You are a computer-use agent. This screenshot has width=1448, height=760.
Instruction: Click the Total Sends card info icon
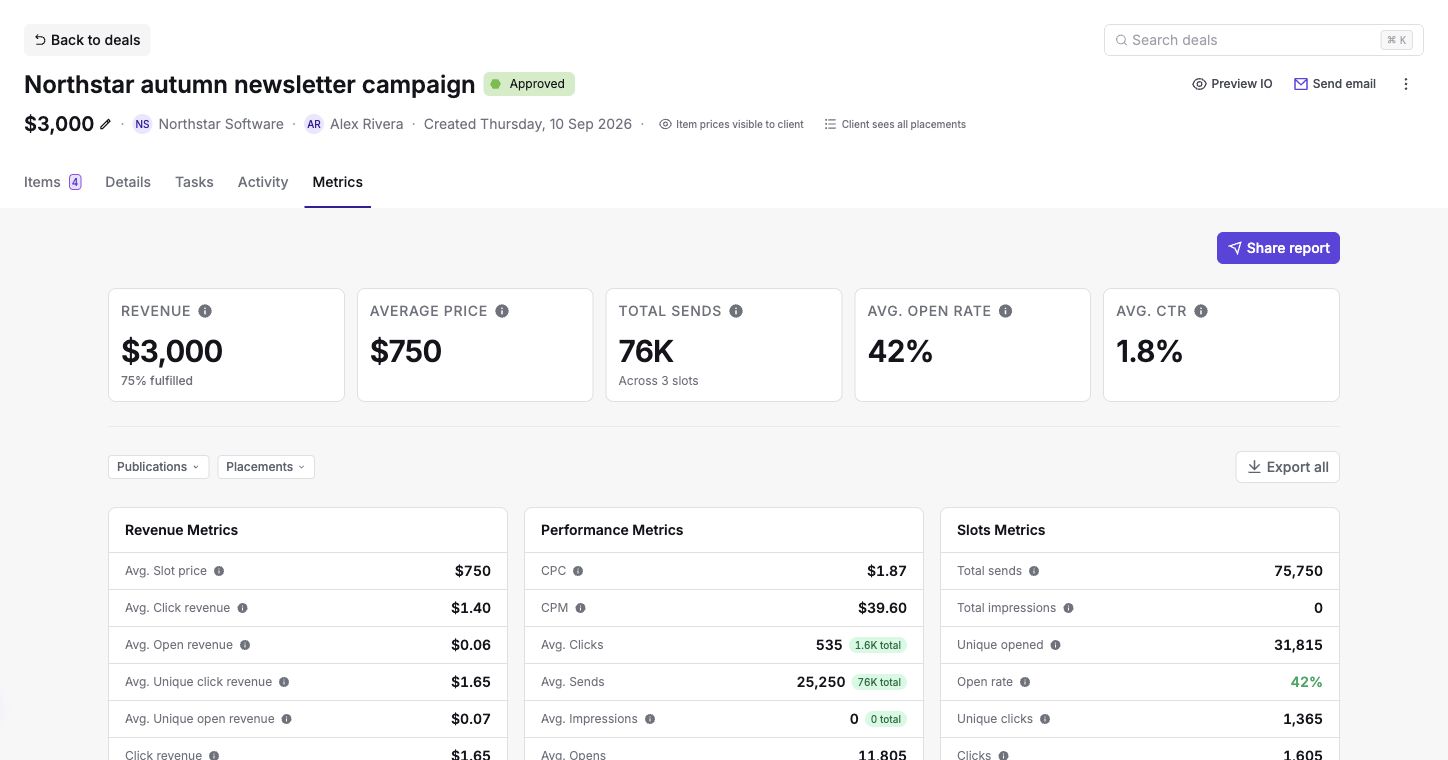tap(736, 311)
